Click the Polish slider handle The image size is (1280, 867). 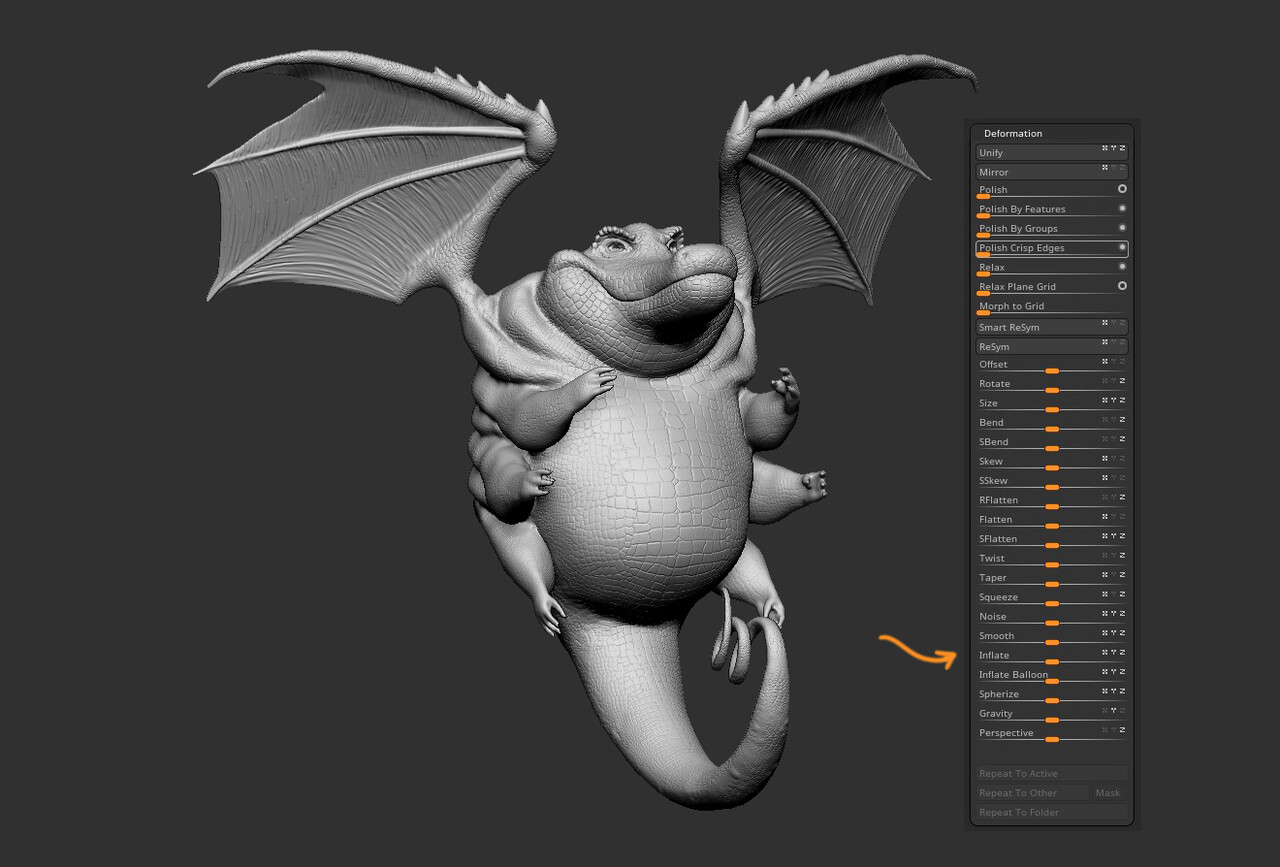(x=983, y=196)
